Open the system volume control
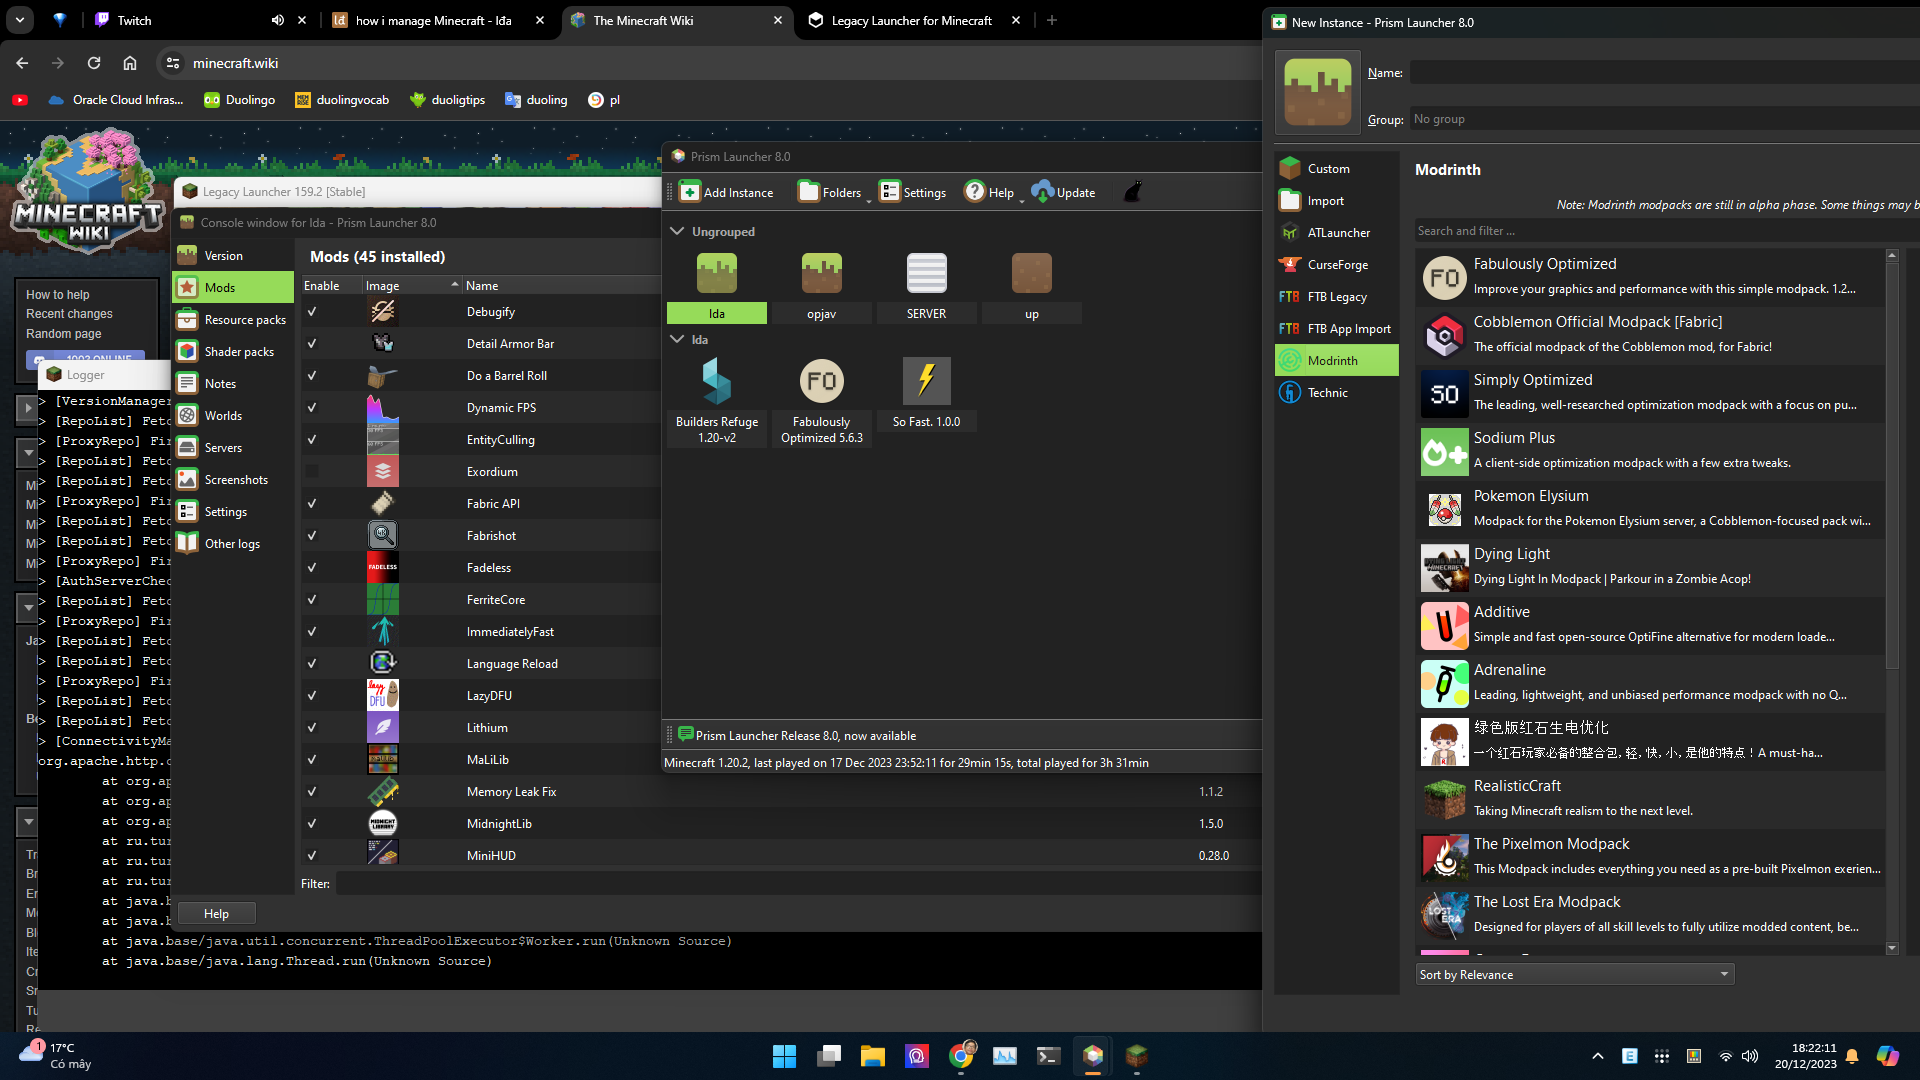Screen dimensions: 1920x1080 click(1750, 1056)
